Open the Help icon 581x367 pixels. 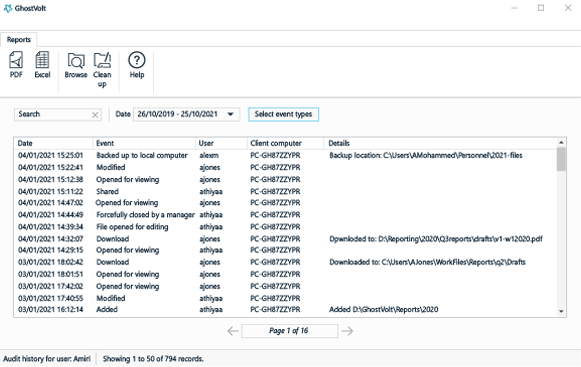[137, 65]
